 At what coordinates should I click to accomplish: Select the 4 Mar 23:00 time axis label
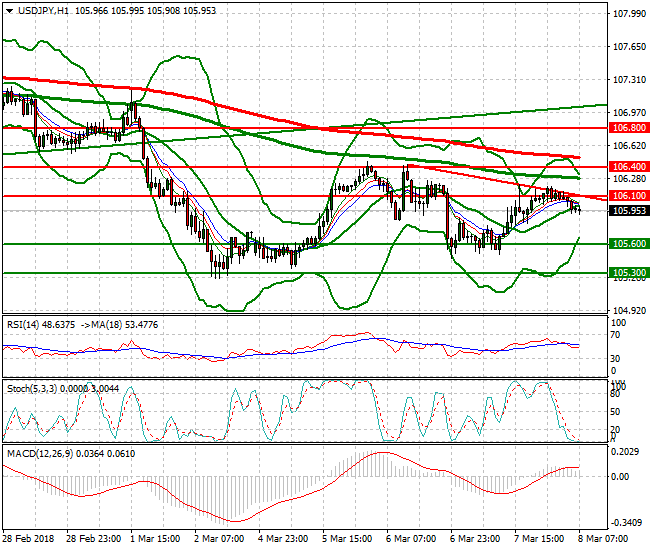coord(283,539)
